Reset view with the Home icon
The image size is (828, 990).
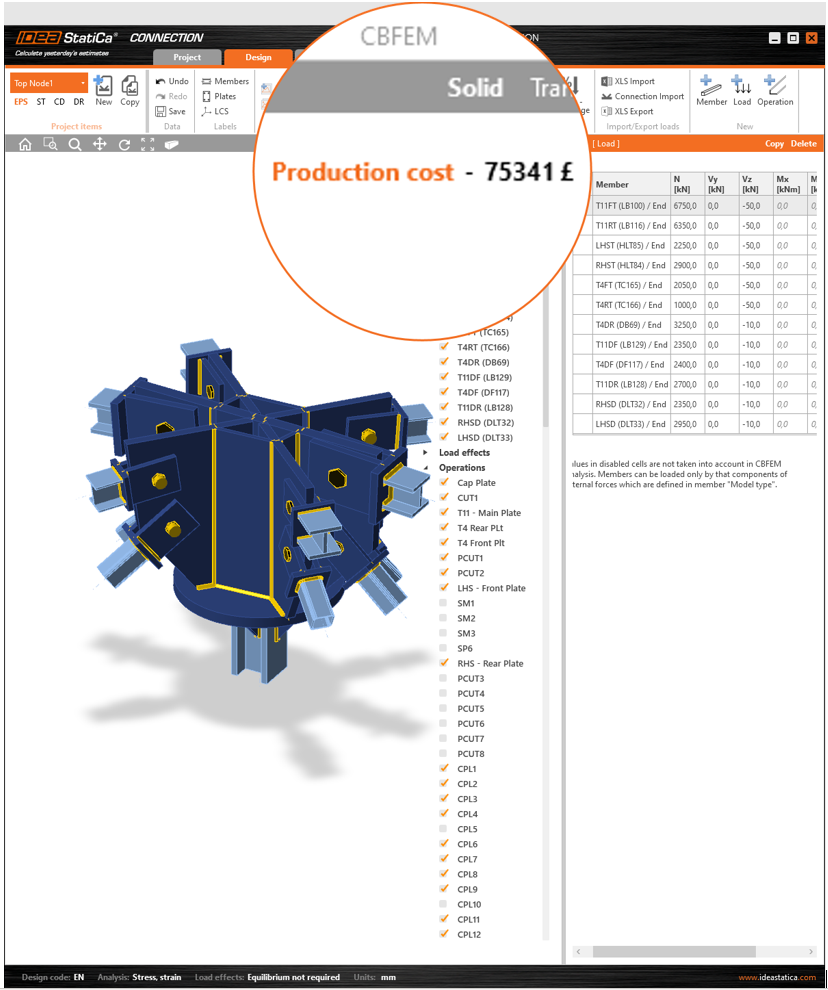coord(25,145)
